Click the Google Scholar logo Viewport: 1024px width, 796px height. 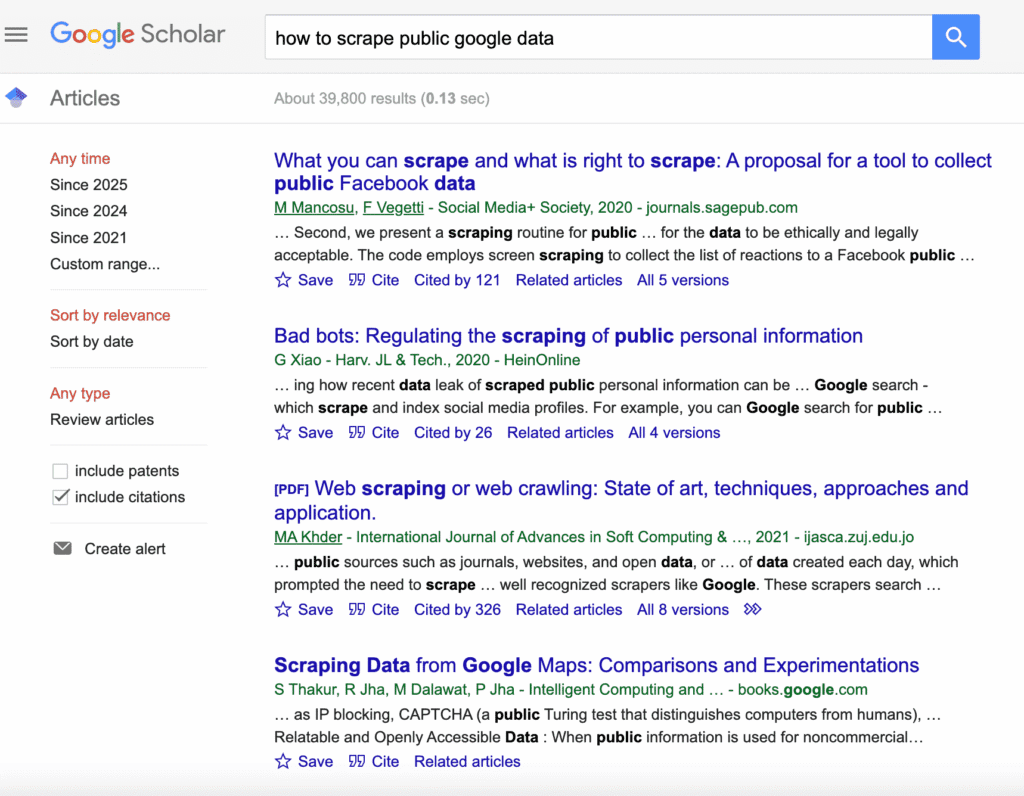click(138, 34)
